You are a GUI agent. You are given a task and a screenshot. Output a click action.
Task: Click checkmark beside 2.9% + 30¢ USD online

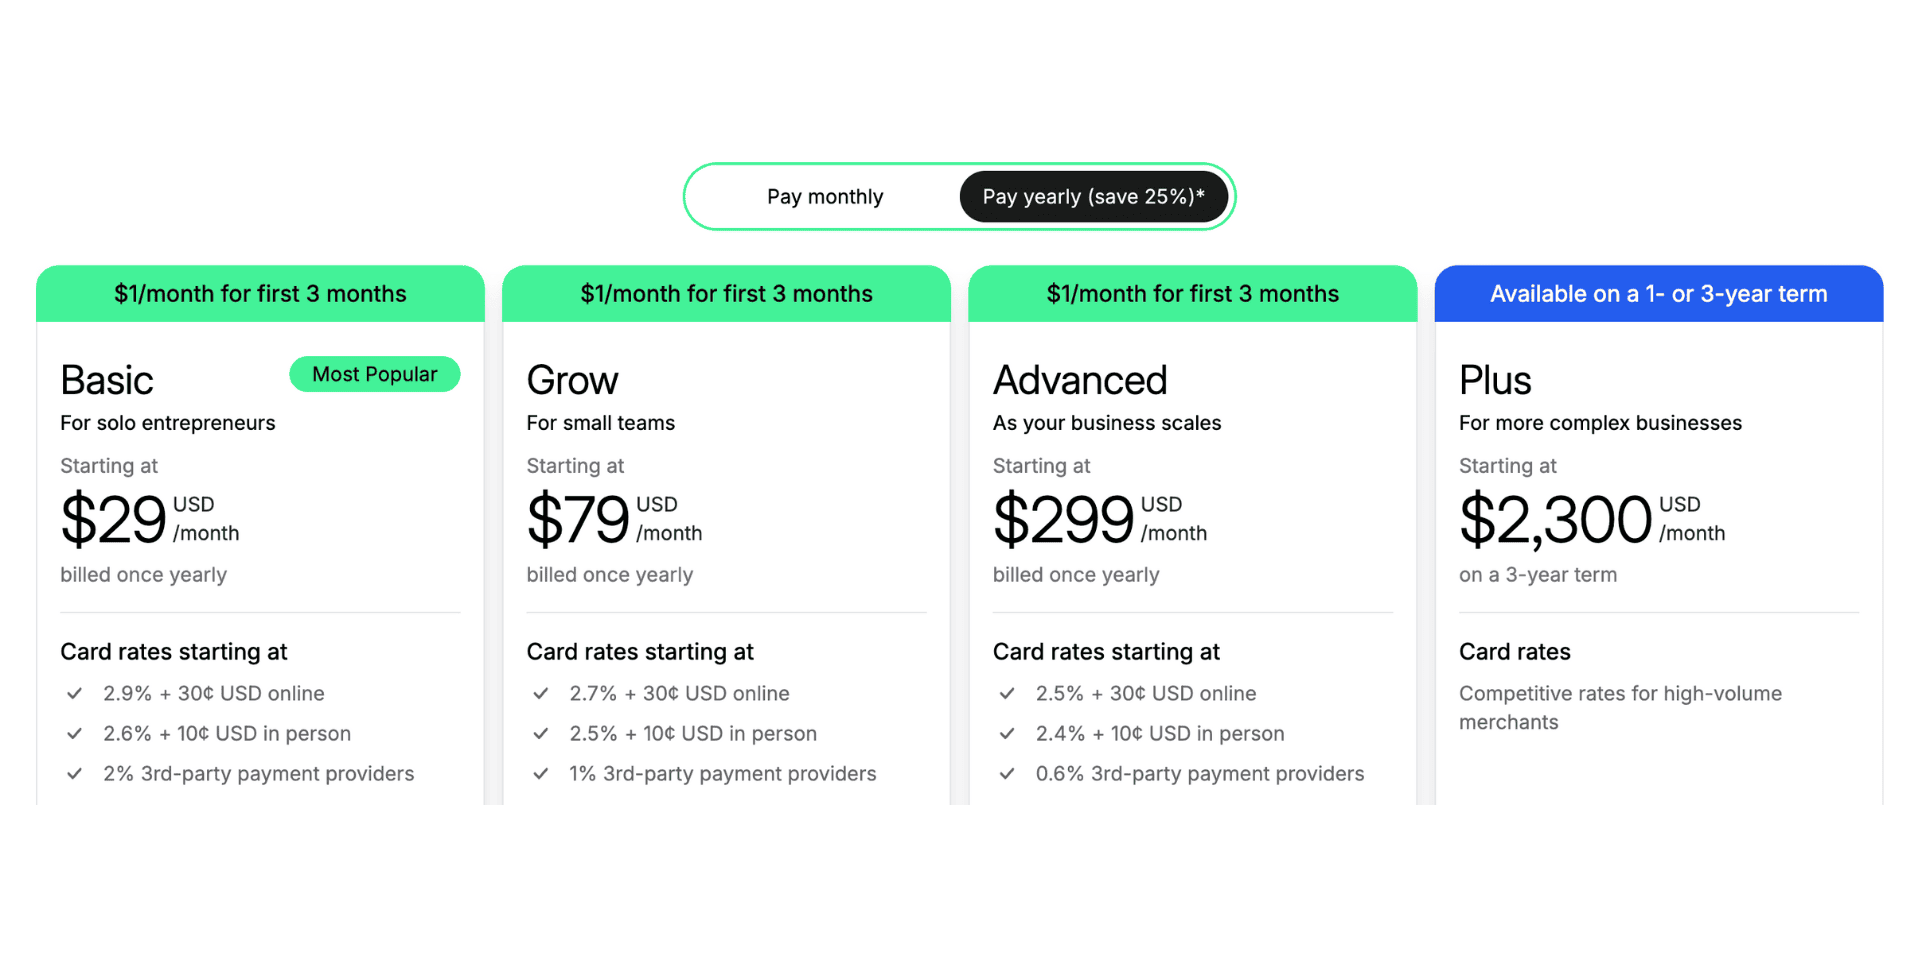tap(74, 693)
